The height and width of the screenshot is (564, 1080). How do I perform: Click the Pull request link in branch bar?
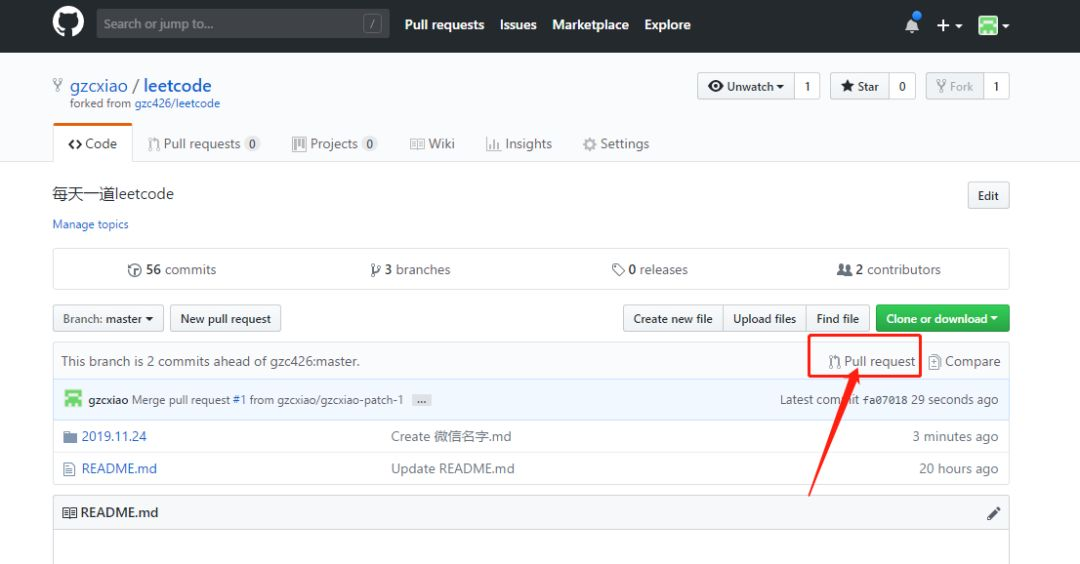[872, 362]
